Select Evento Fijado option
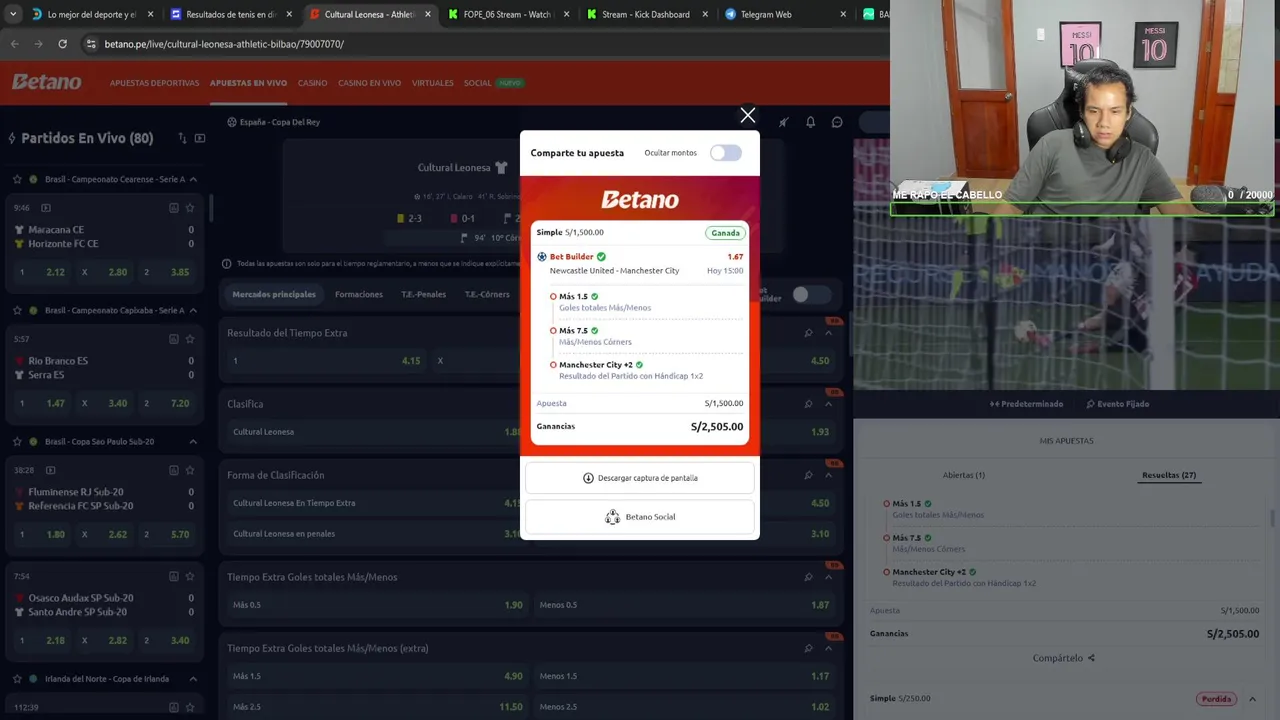The image size is (1280, 720). 1117,404
